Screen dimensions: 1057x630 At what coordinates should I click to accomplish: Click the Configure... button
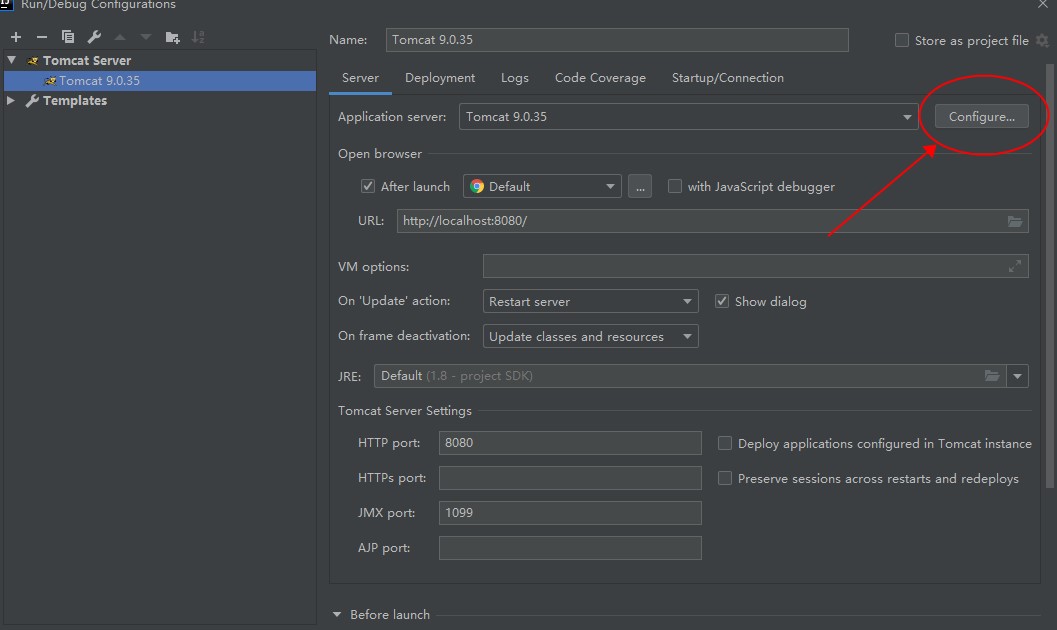tap(982, 117)
